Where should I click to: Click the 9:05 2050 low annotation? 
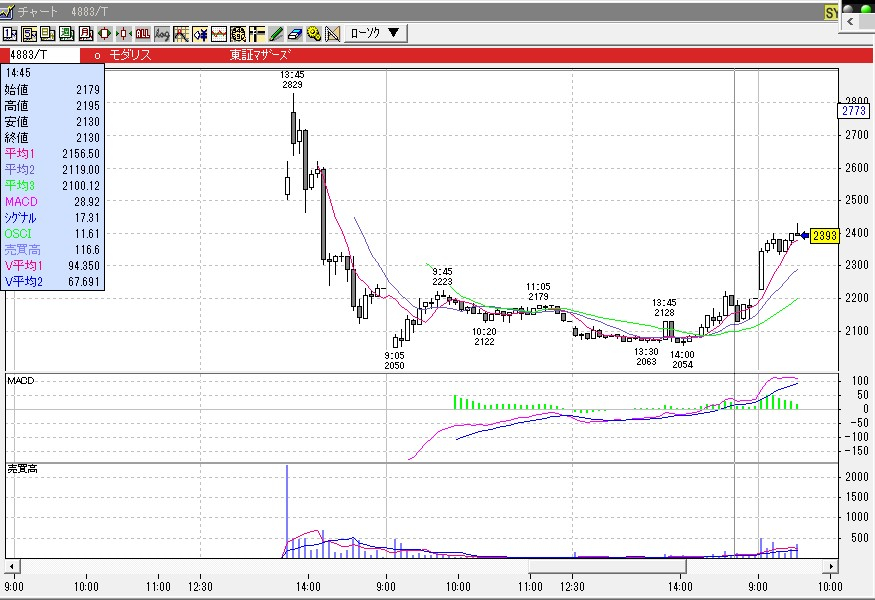[395, 361]
